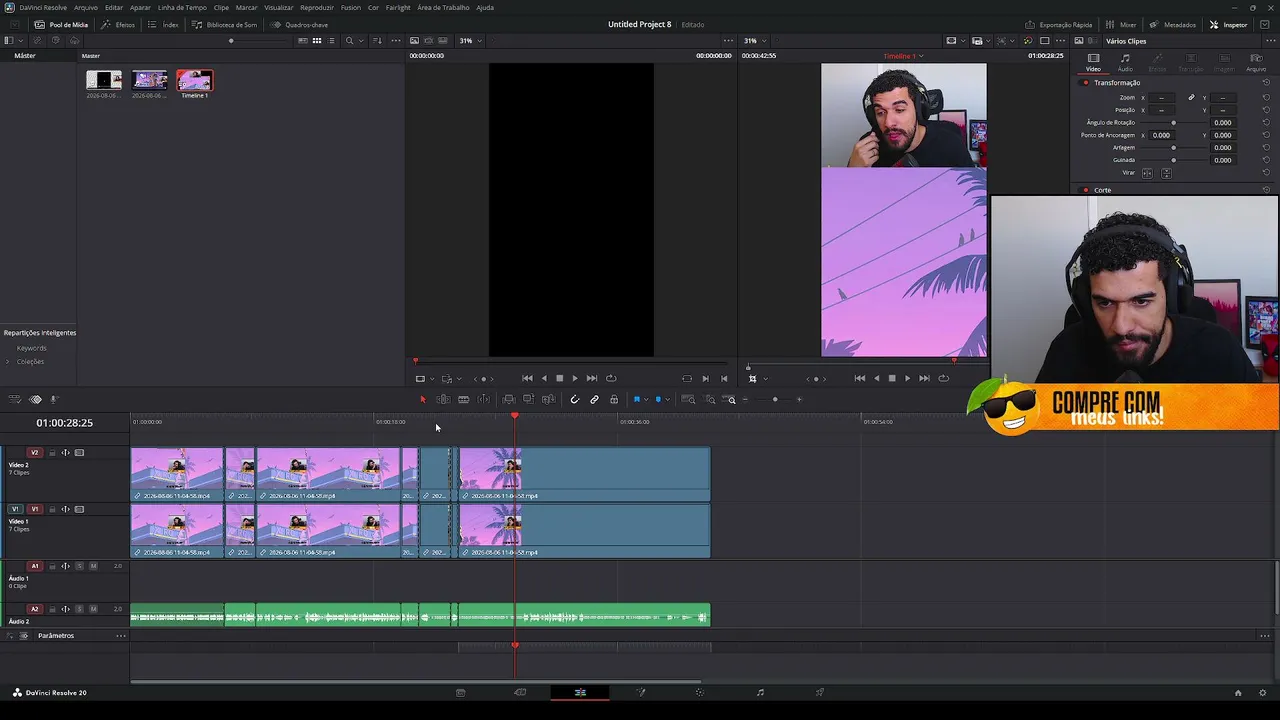Adjust the Arfagem slider in Inspector
The height and width of the screenshot is (720, 1280).
(x=1174, y=148)
